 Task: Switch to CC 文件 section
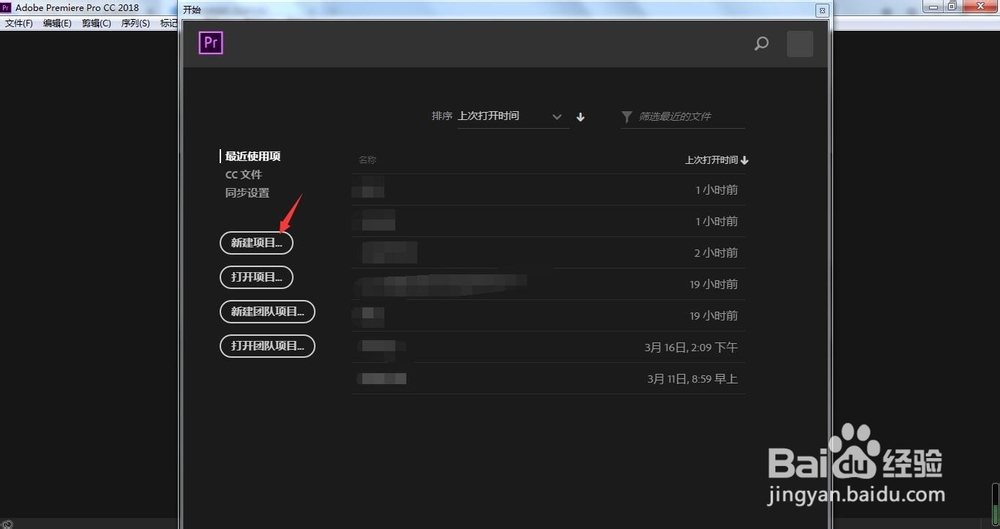(244, 175)
